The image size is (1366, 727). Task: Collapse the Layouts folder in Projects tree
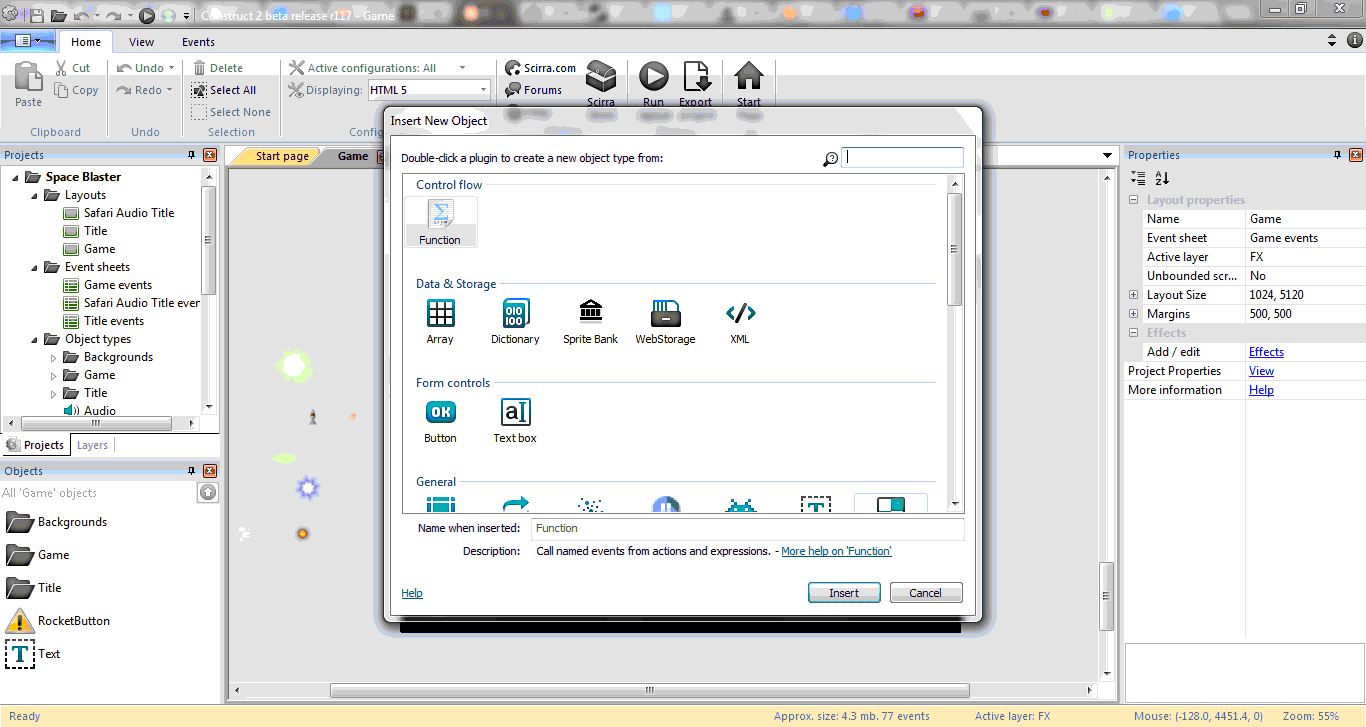[x=35, y=195]
